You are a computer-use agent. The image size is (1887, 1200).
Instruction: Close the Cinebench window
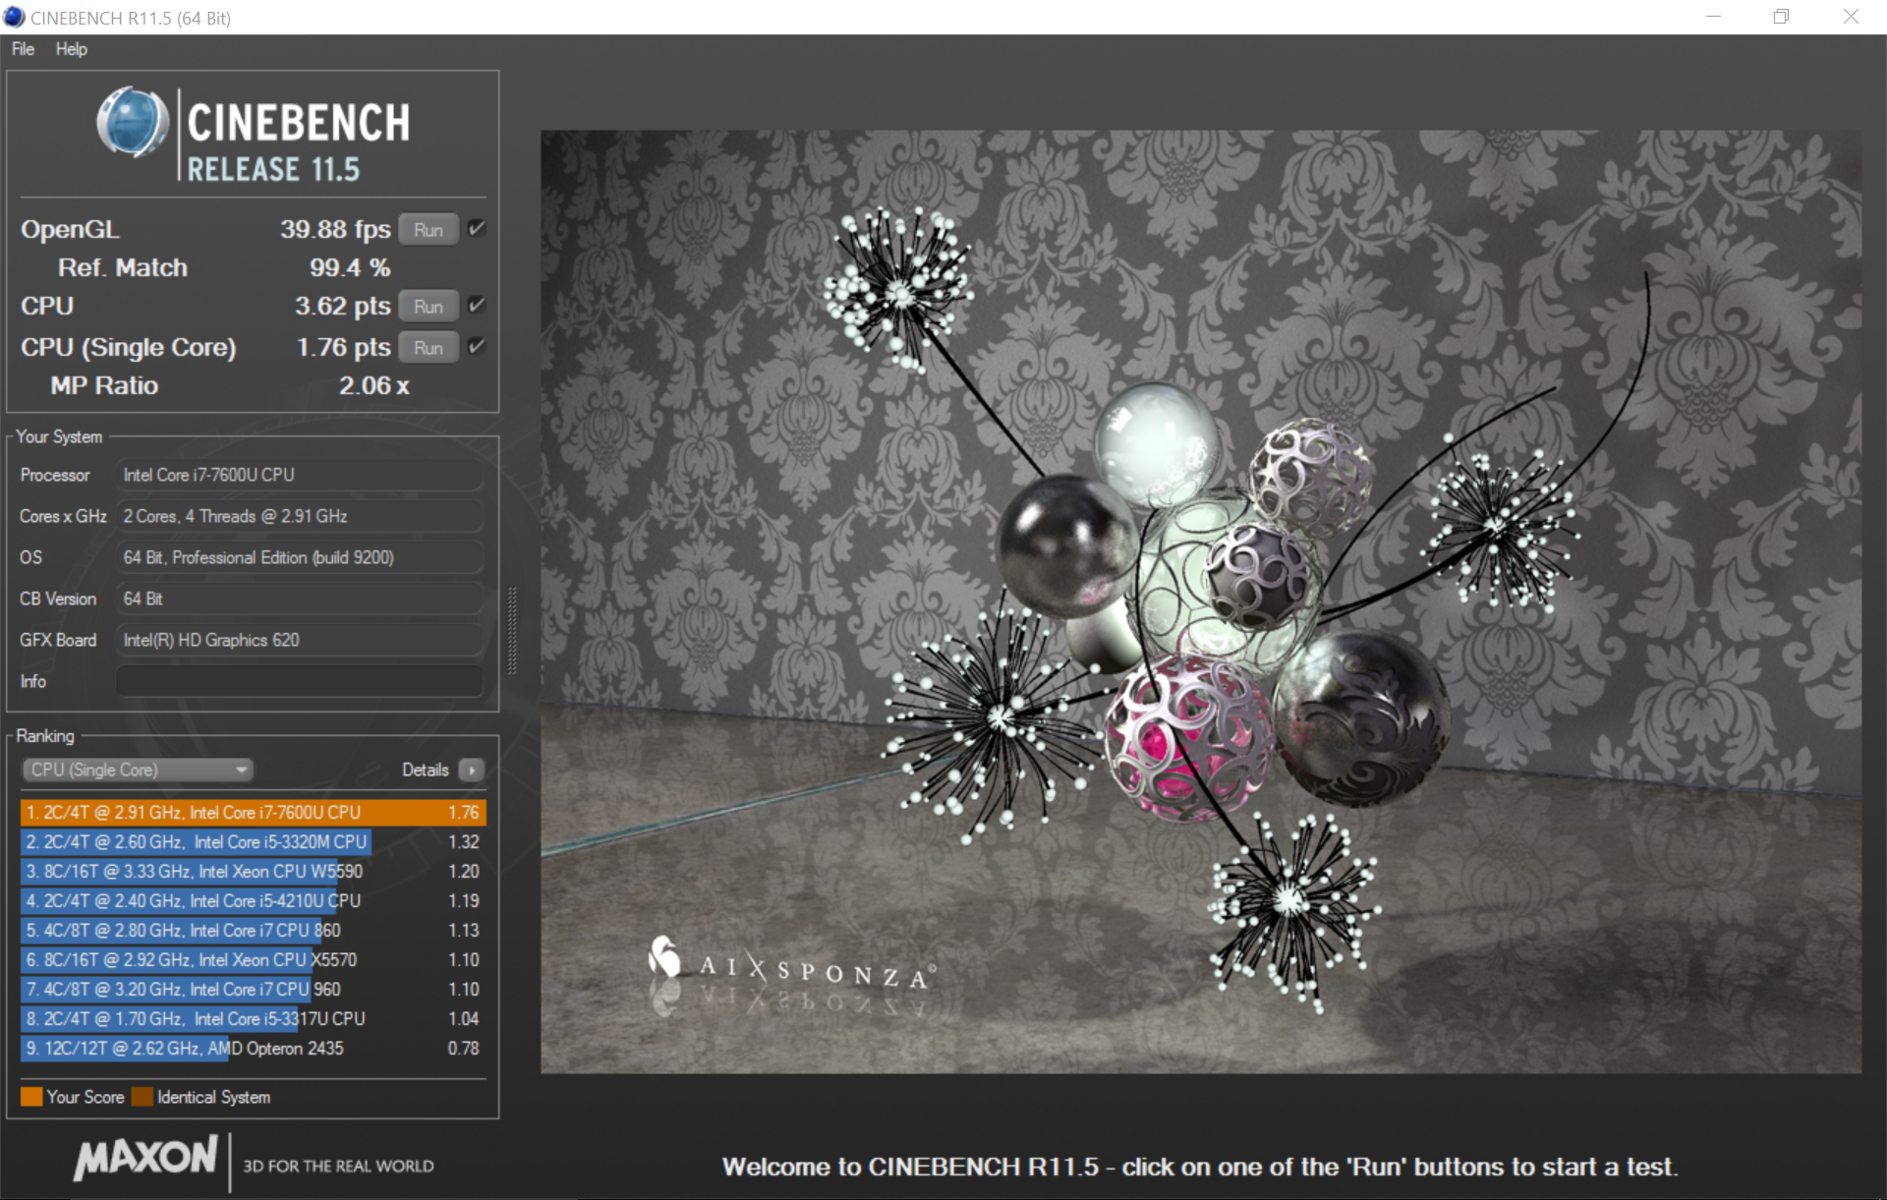point(1851,17)
